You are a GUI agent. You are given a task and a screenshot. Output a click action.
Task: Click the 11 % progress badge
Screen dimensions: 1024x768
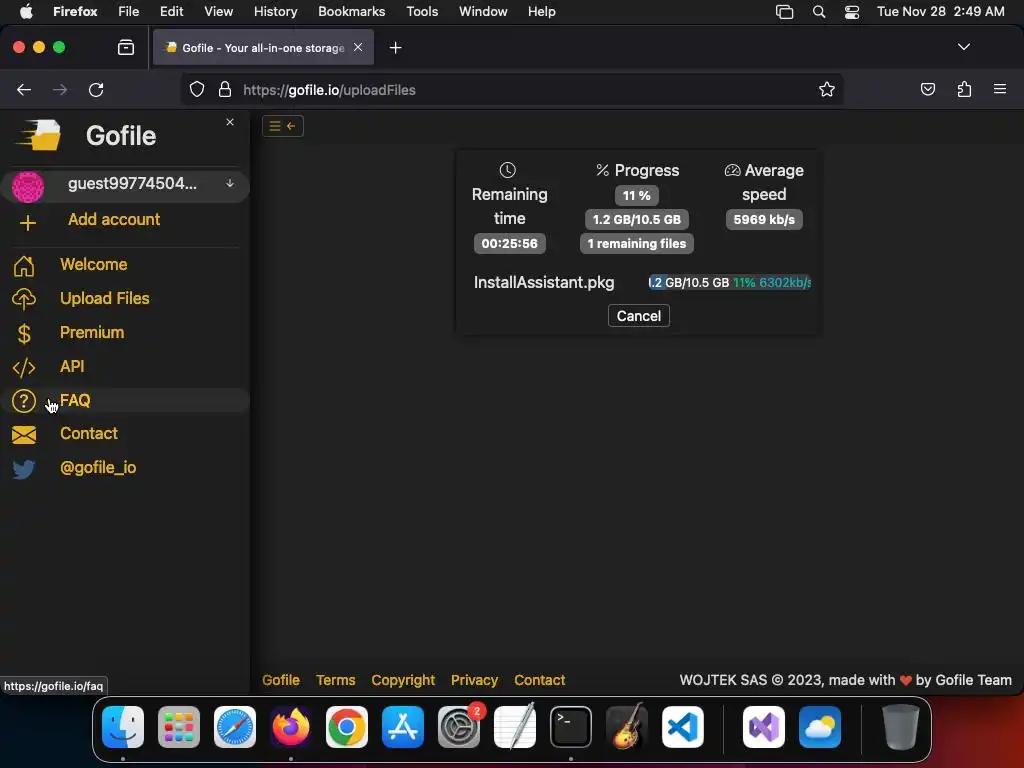(637, 195)
